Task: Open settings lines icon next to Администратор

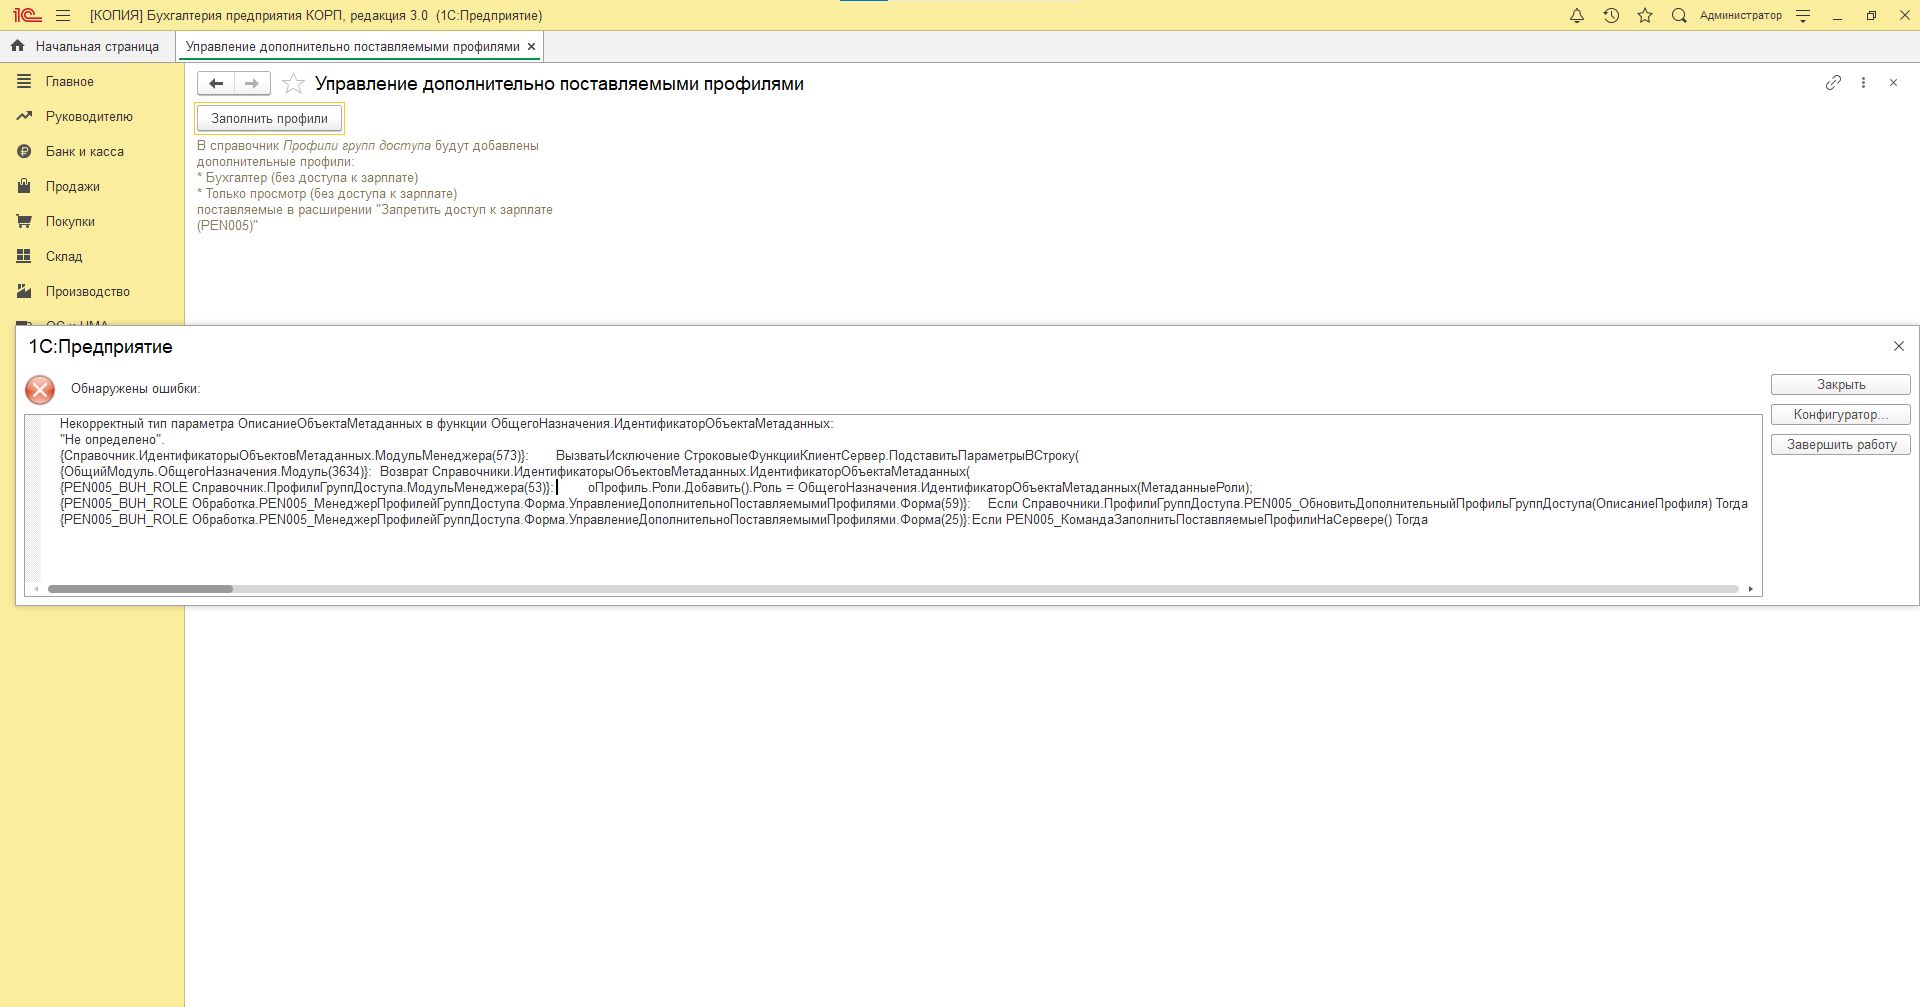Action: [x=1803, y=16]
